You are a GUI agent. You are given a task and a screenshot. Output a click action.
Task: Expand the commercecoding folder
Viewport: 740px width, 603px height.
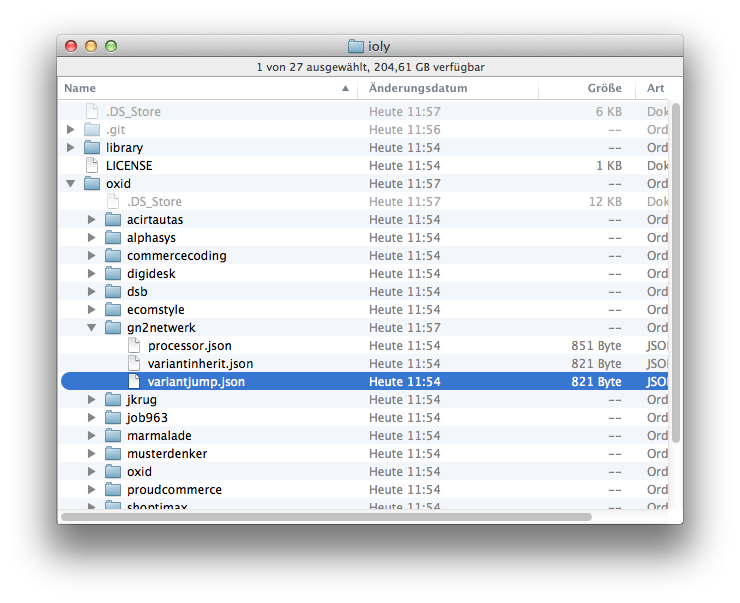92,255
